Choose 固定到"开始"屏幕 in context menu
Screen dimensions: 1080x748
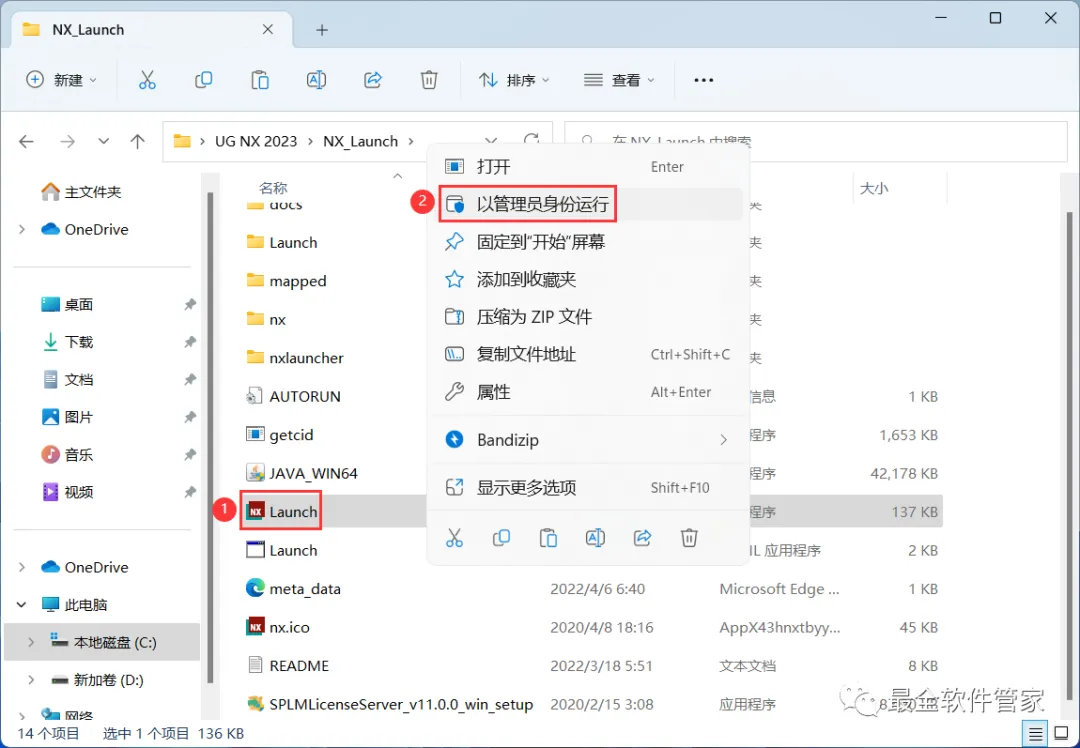tap(588, 242)
